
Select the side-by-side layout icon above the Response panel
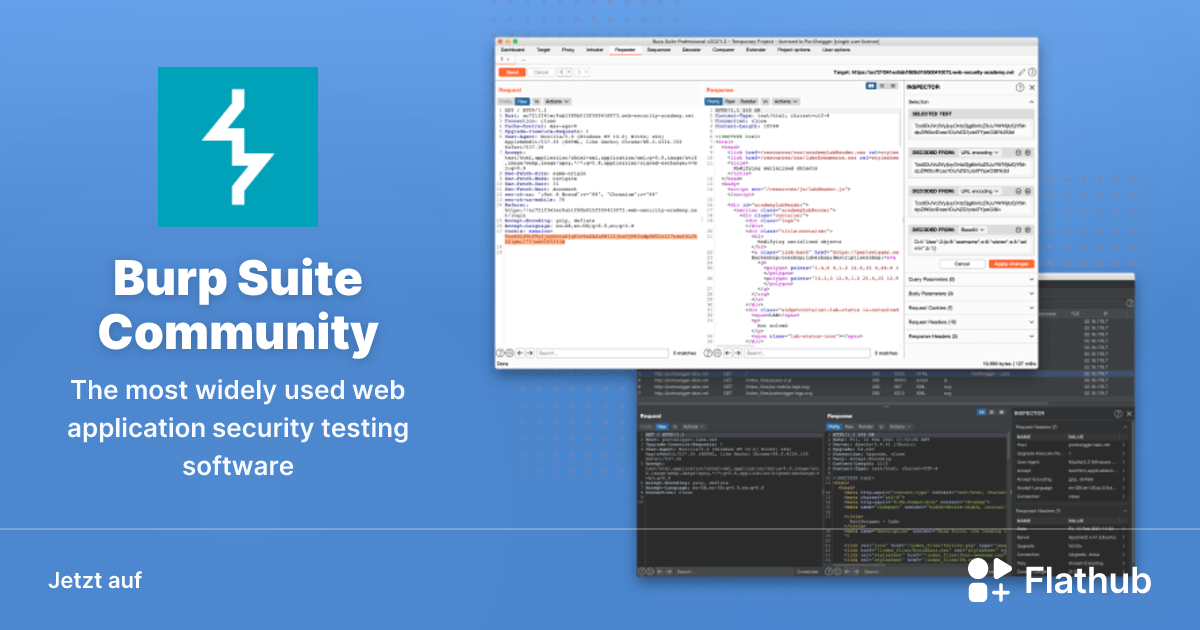click(x=869, y=85)
